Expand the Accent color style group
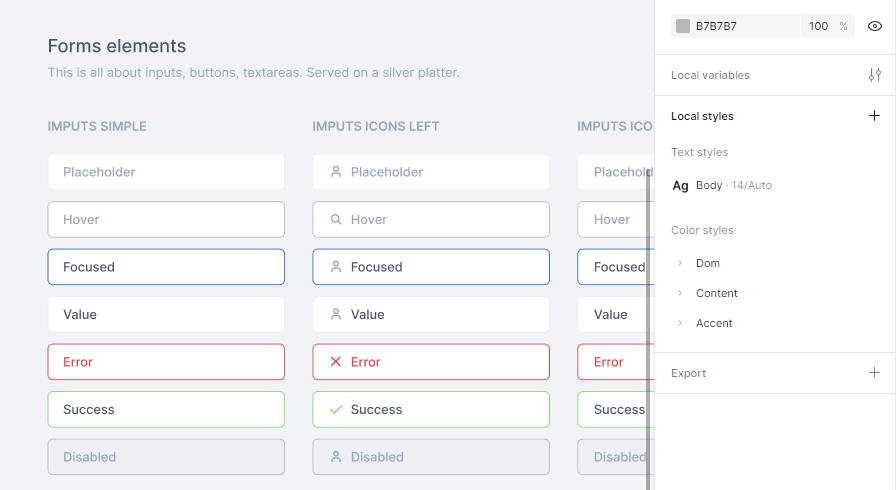 click(680, 323)
